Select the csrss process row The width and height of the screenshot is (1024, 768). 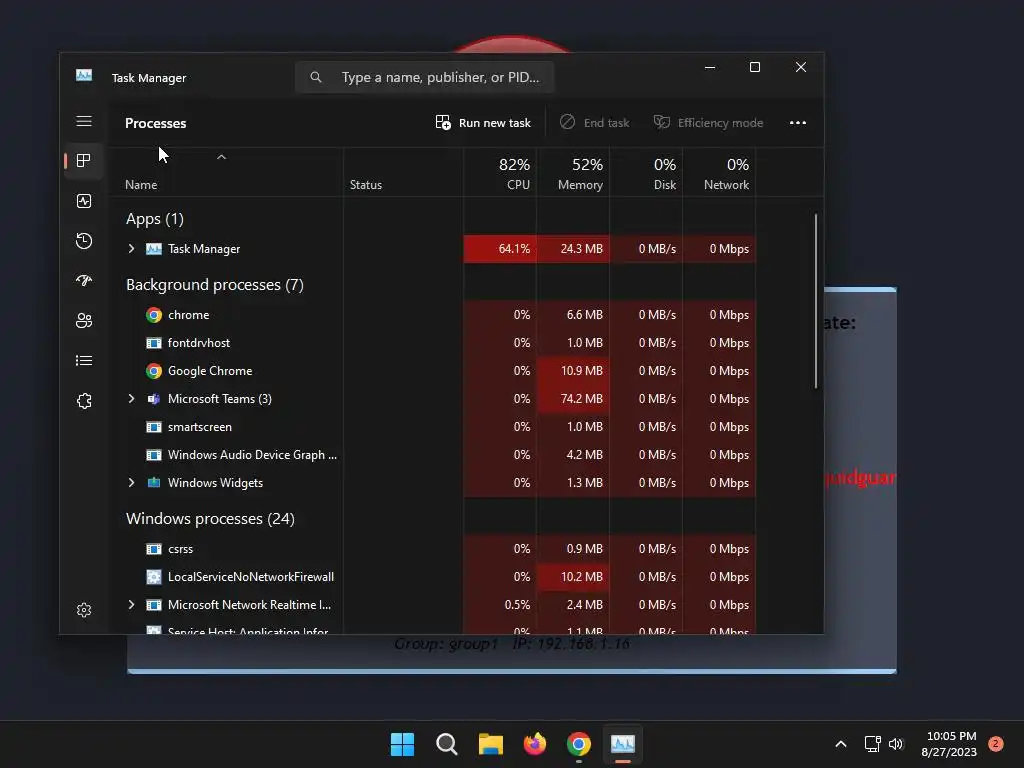(432, 549)
